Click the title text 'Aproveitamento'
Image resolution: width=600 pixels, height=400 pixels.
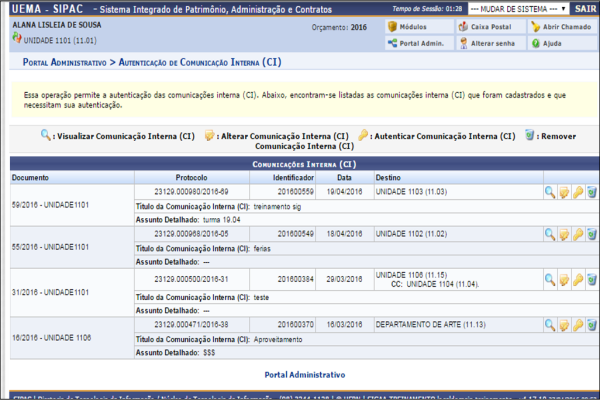click(x=278, y=340)
